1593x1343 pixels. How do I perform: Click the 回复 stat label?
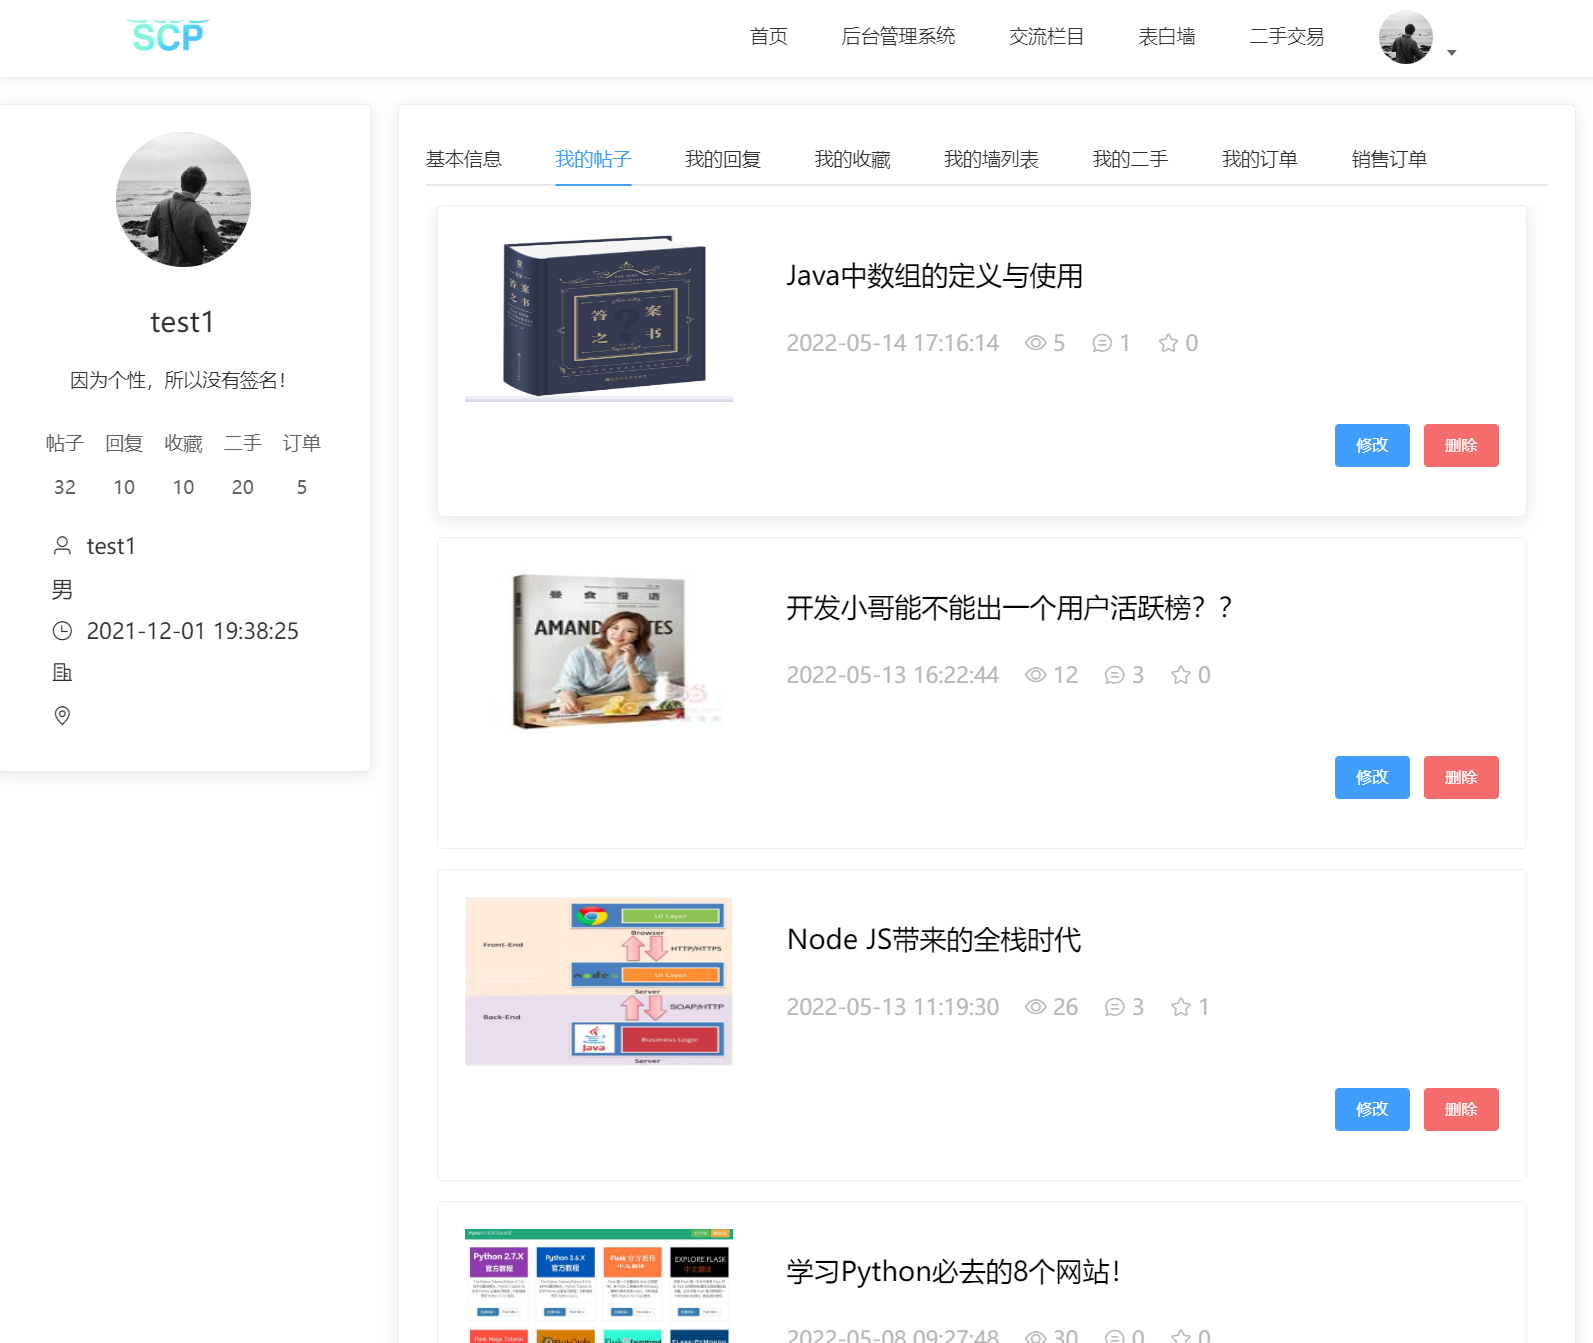point(124,443)
